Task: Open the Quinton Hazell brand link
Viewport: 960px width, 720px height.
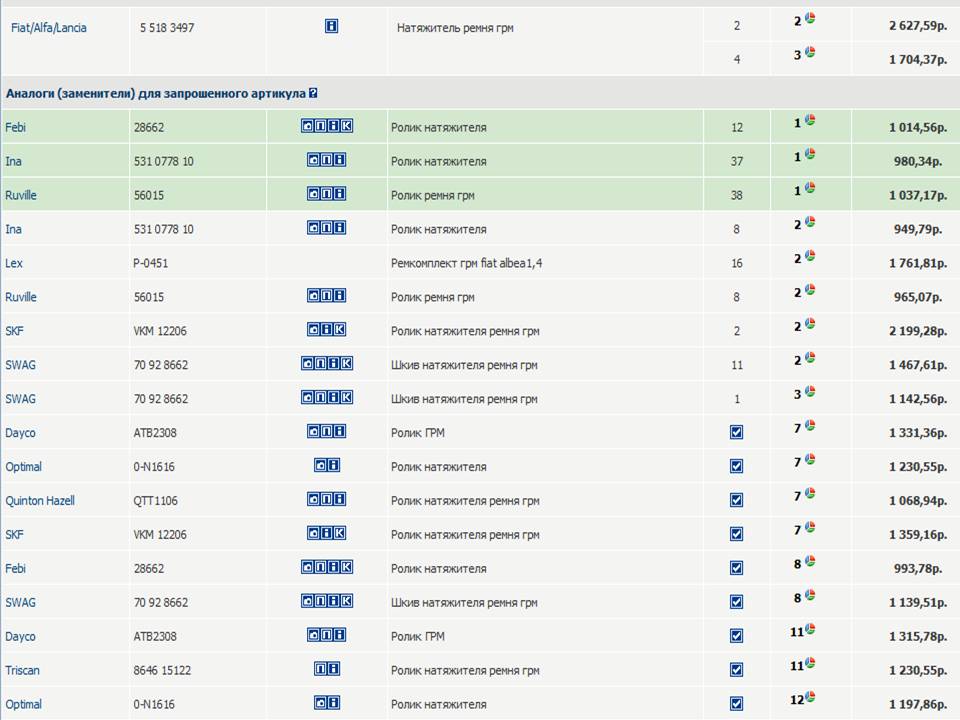Action: 40,500
